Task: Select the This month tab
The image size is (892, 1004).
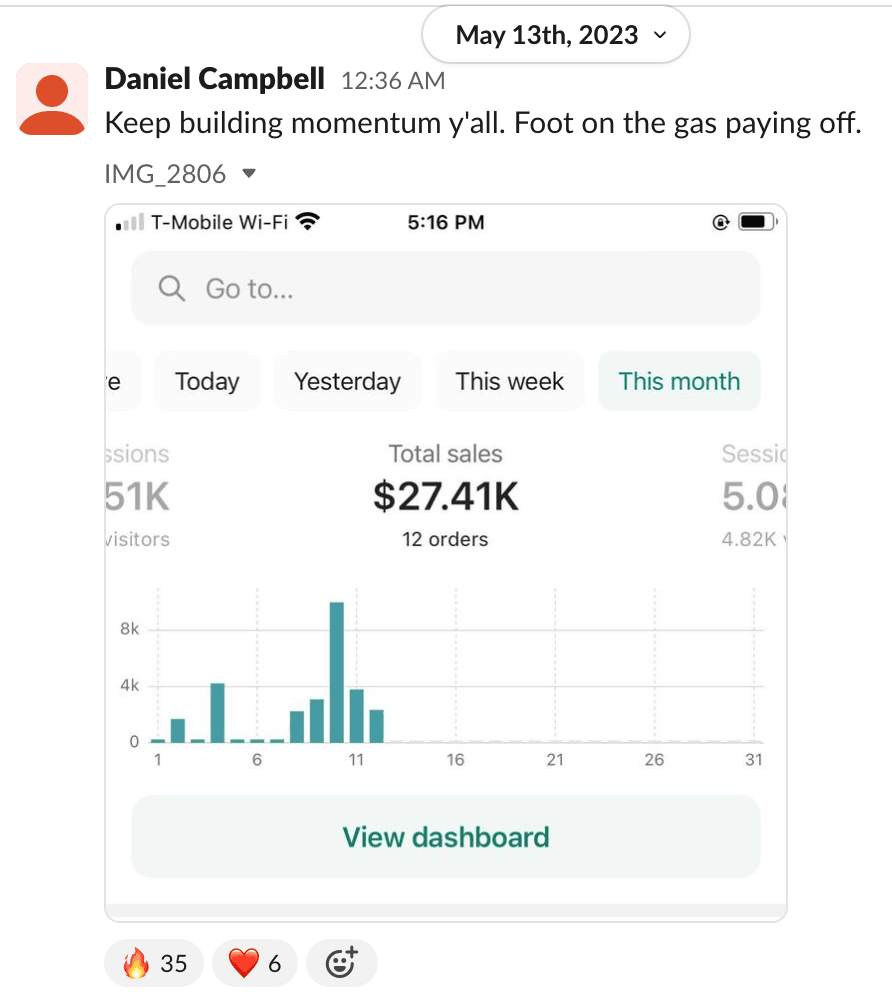Action: pyautogui.click(x=679, y=381)
